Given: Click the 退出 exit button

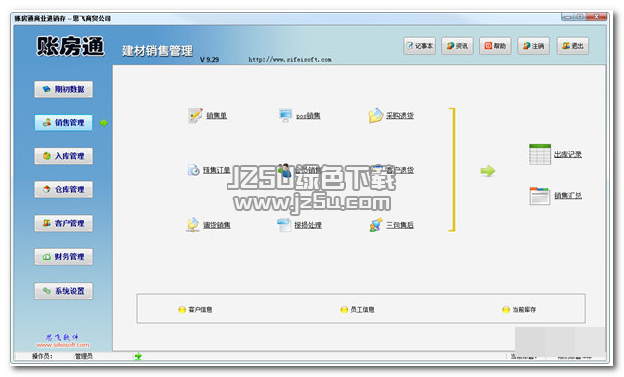Looking at the screenshot, I should (x=573, y=46).
